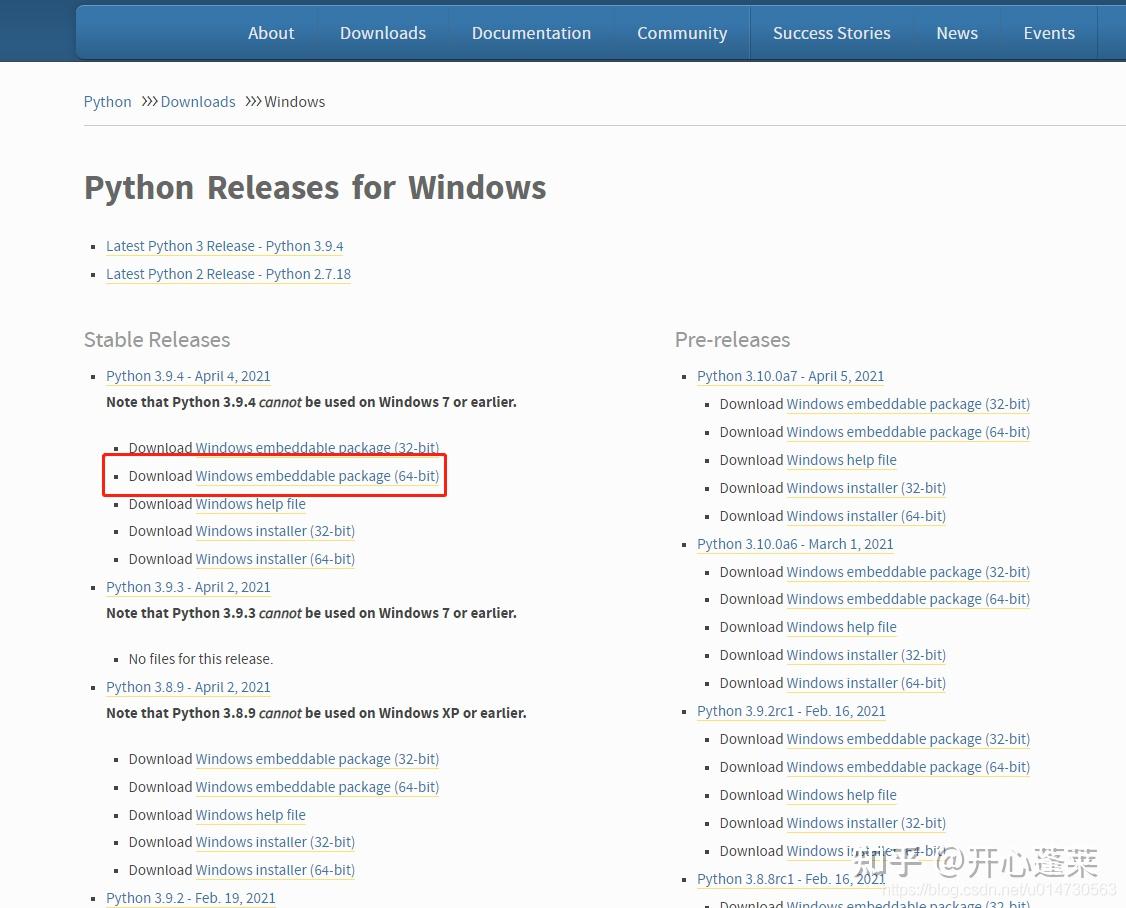Open the Python 3.10.0a7 pre-release page
This screenshot has width=1126, height=908.
pos(790,376)
